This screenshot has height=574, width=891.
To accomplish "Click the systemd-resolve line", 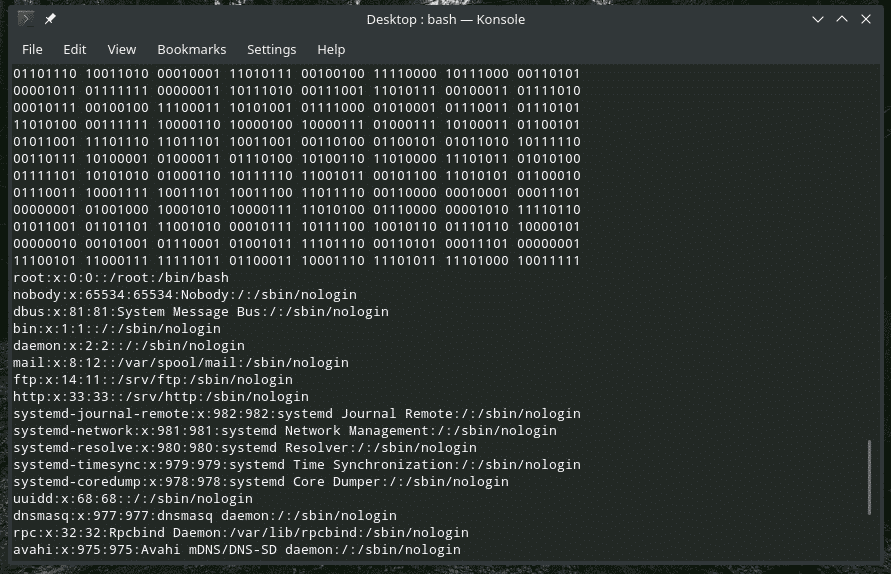I will pos(245,448).
